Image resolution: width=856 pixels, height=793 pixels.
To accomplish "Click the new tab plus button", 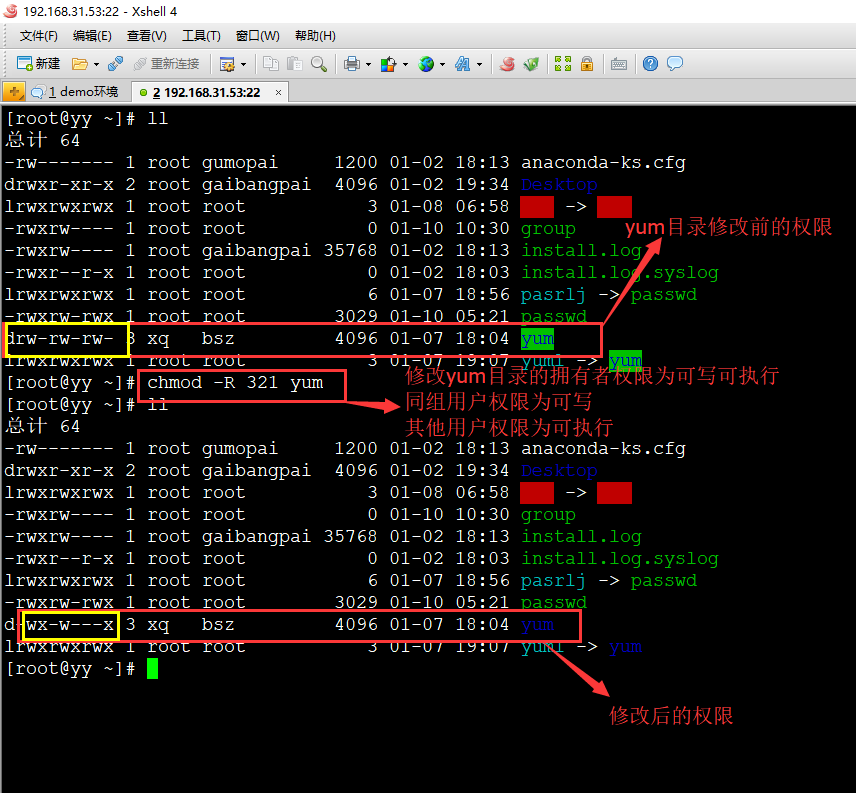I will pyautogui.click(x=13, y=90).
